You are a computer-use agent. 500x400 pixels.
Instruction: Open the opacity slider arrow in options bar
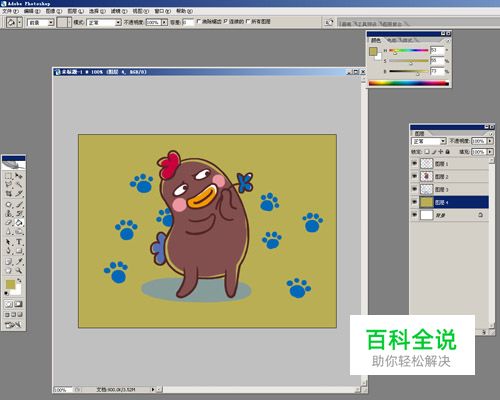(x=164, y=23)
